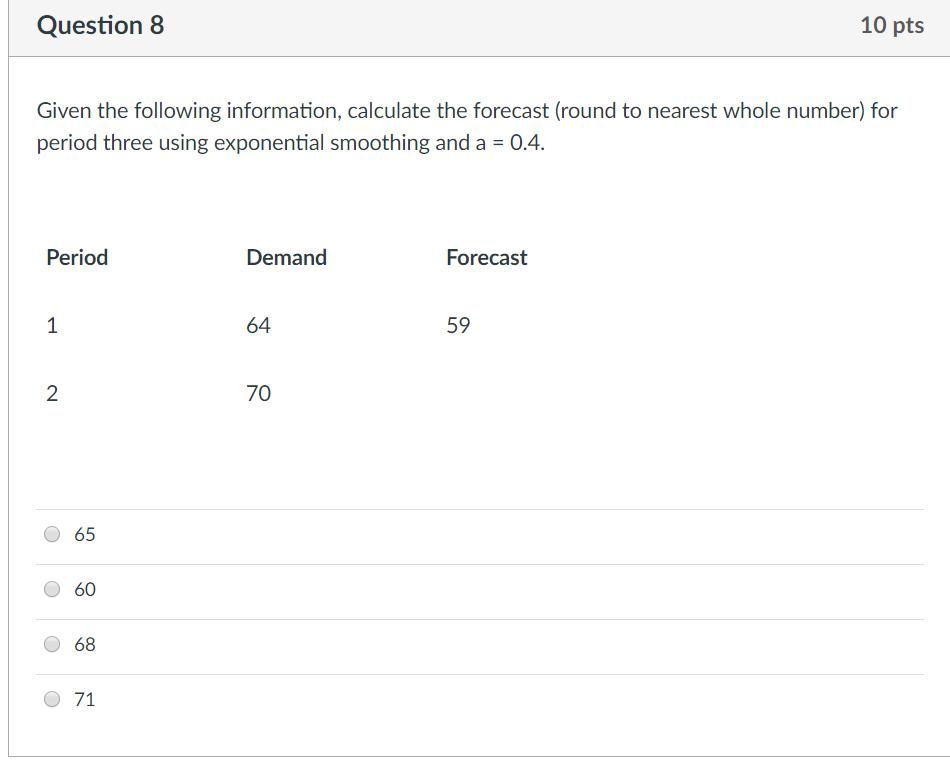Click the period 2 demand value 70
Screen dimensions: 950x772
pyautogui.click(x=258, y=394)
